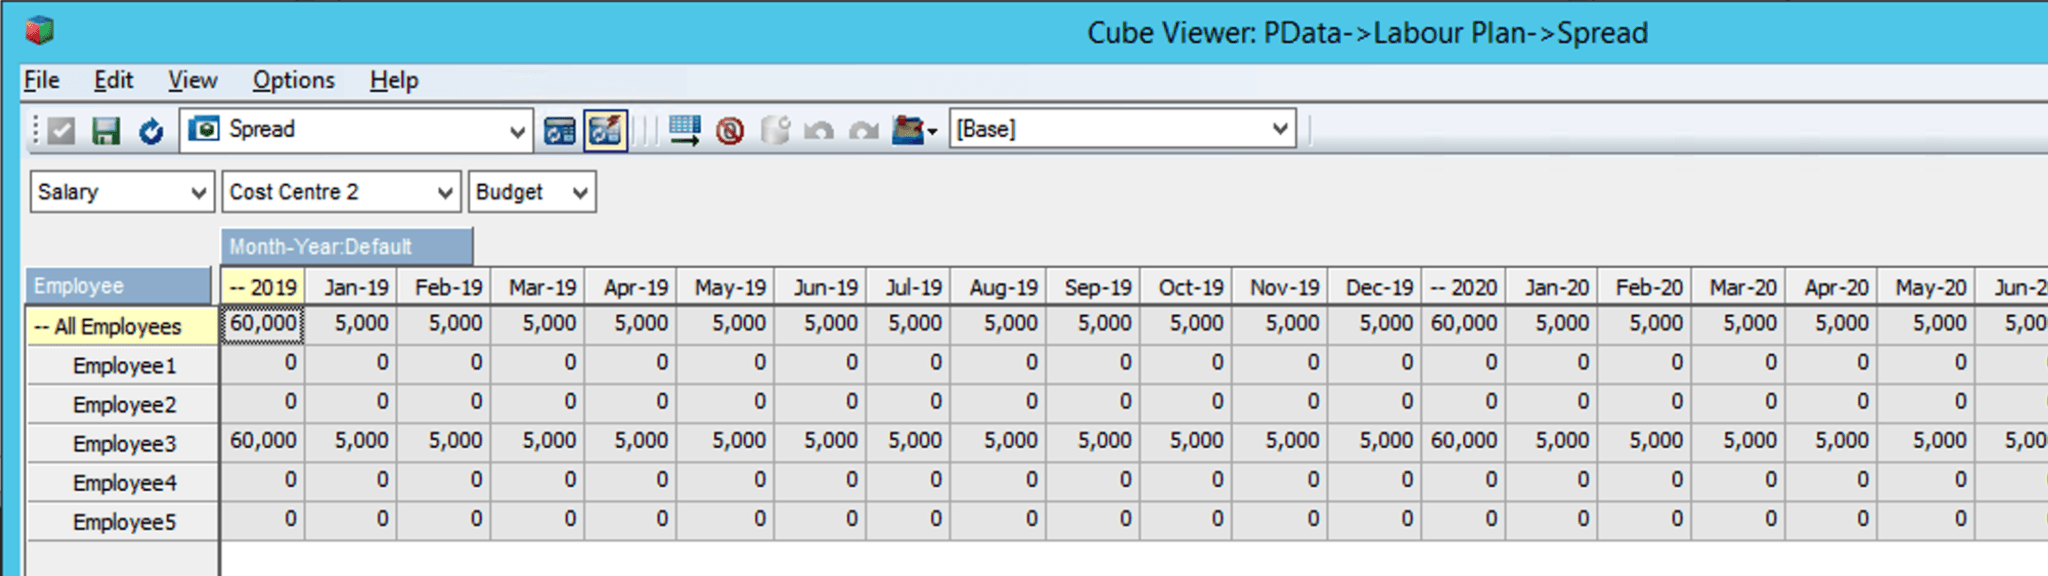This screenshot has height=576, width=2048.
Task: Open the Options menu
Action: tap(293, 80)
